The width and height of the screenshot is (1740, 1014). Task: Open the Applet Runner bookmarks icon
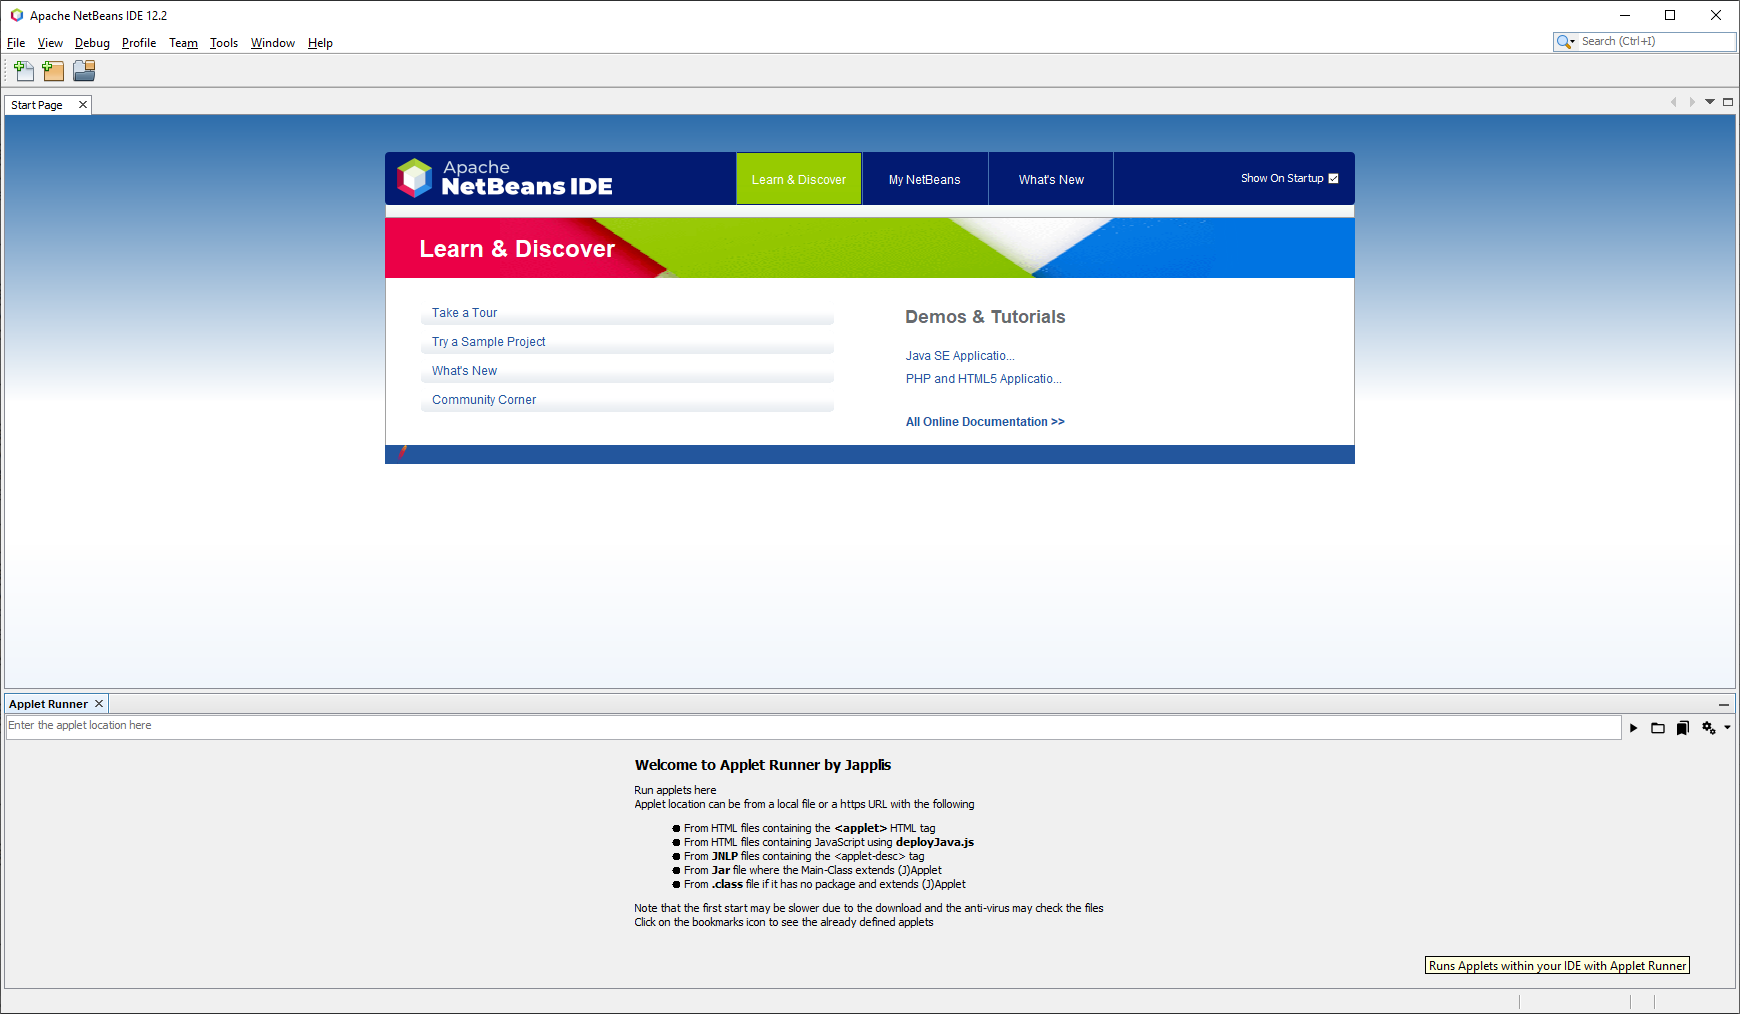coord(1683,728)
